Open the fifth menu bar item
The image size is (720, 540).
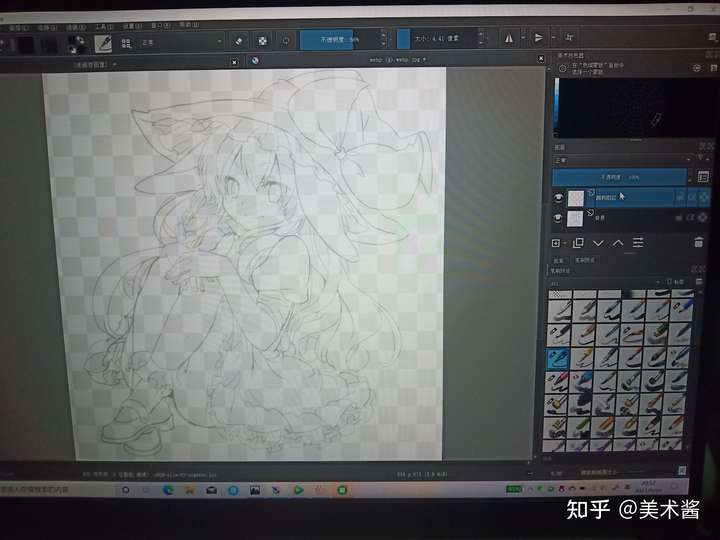click(x=131, y=26)
